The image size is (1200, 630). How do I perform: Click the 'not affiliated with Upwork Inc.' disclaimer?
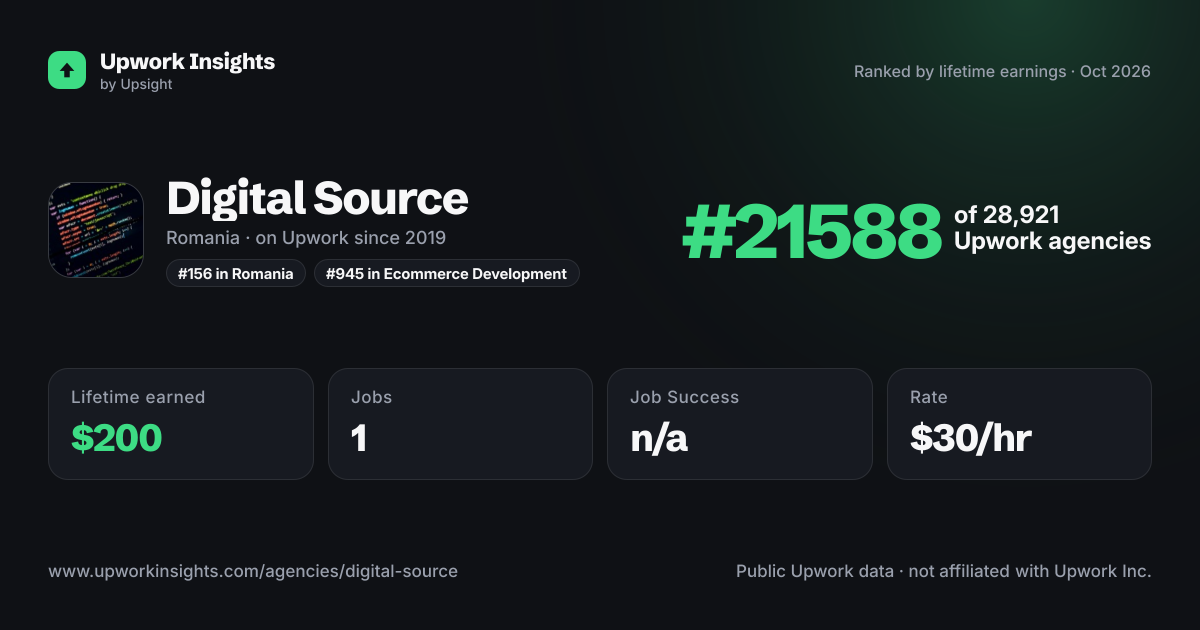click(1030, 572)
